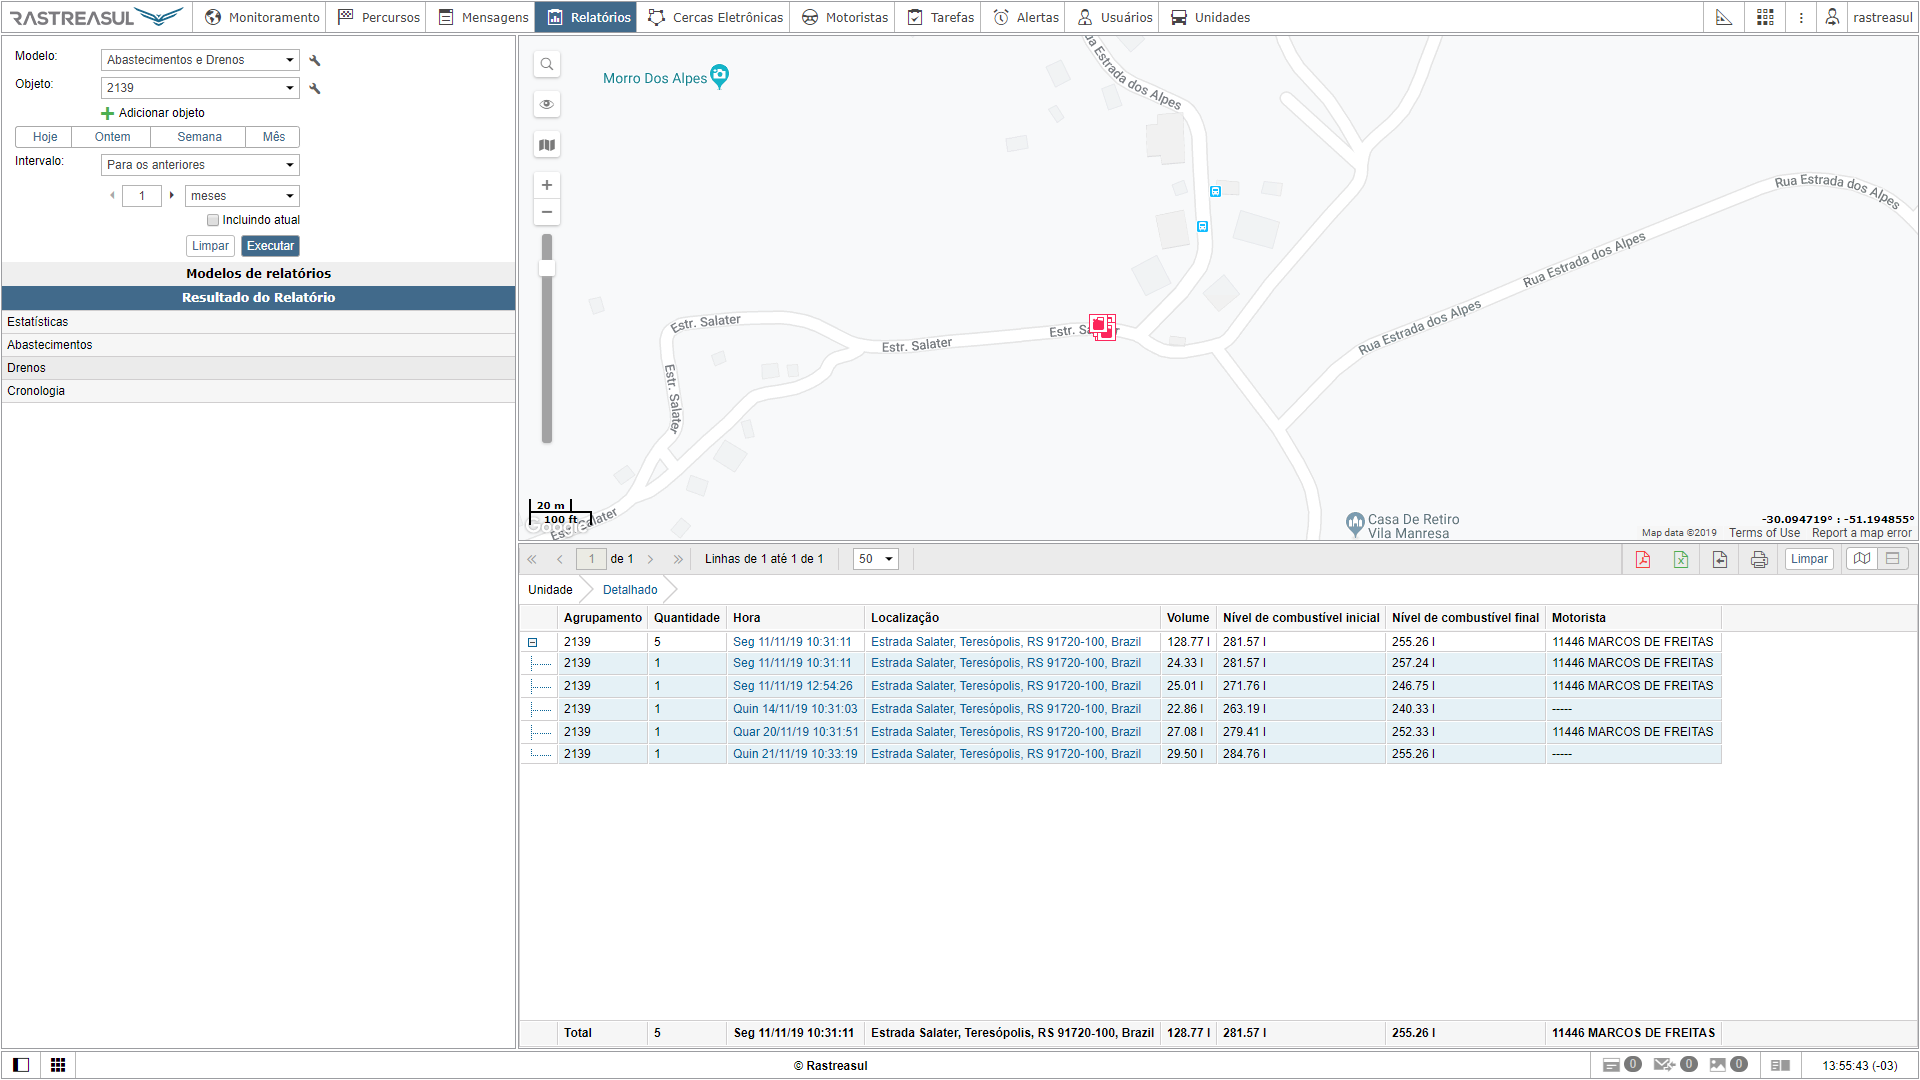
Task: Switch to the Cercas Eletrônicas tab
Action: tap(716, 17)
